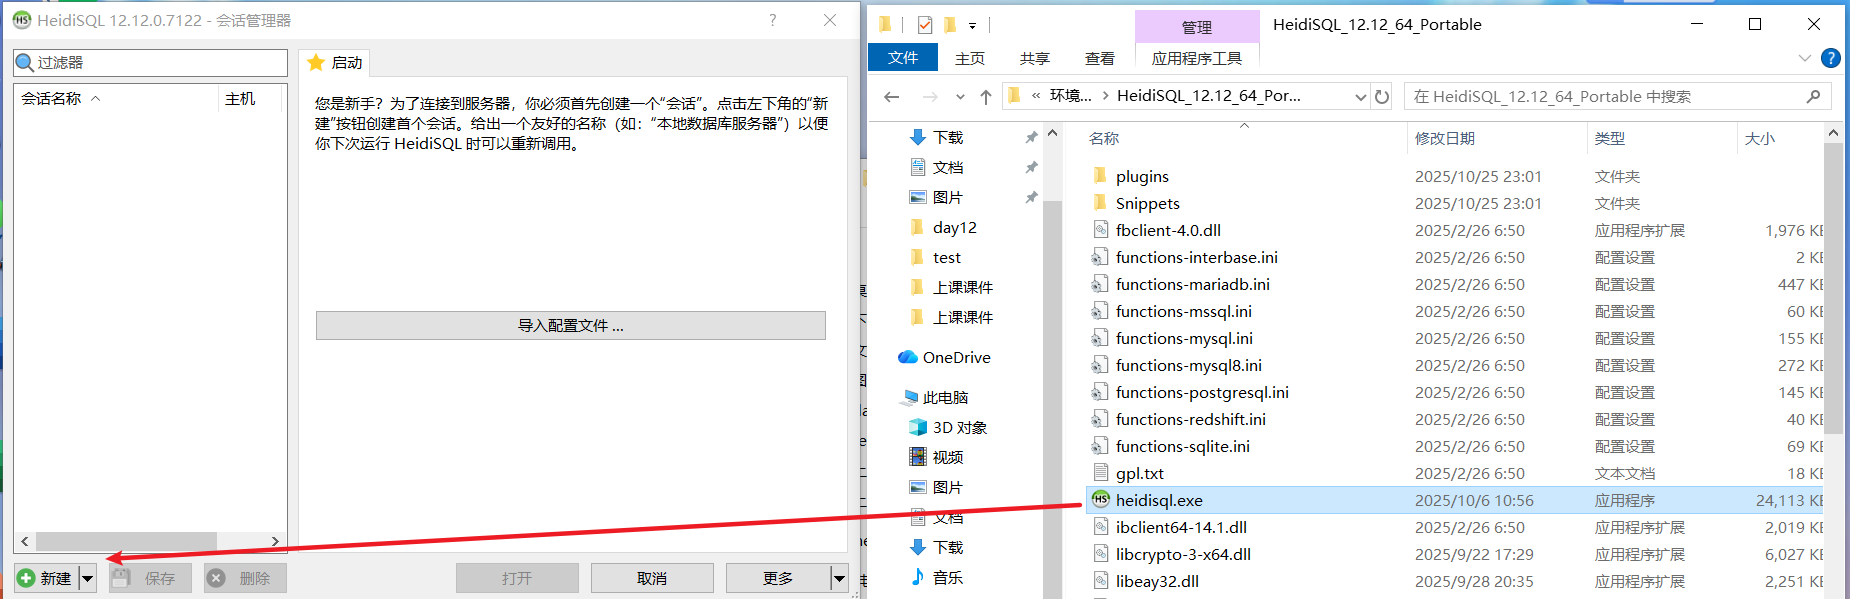Select the plugins folder
The width and height of the screenshot is (1850, 599).
[1142, 176]
